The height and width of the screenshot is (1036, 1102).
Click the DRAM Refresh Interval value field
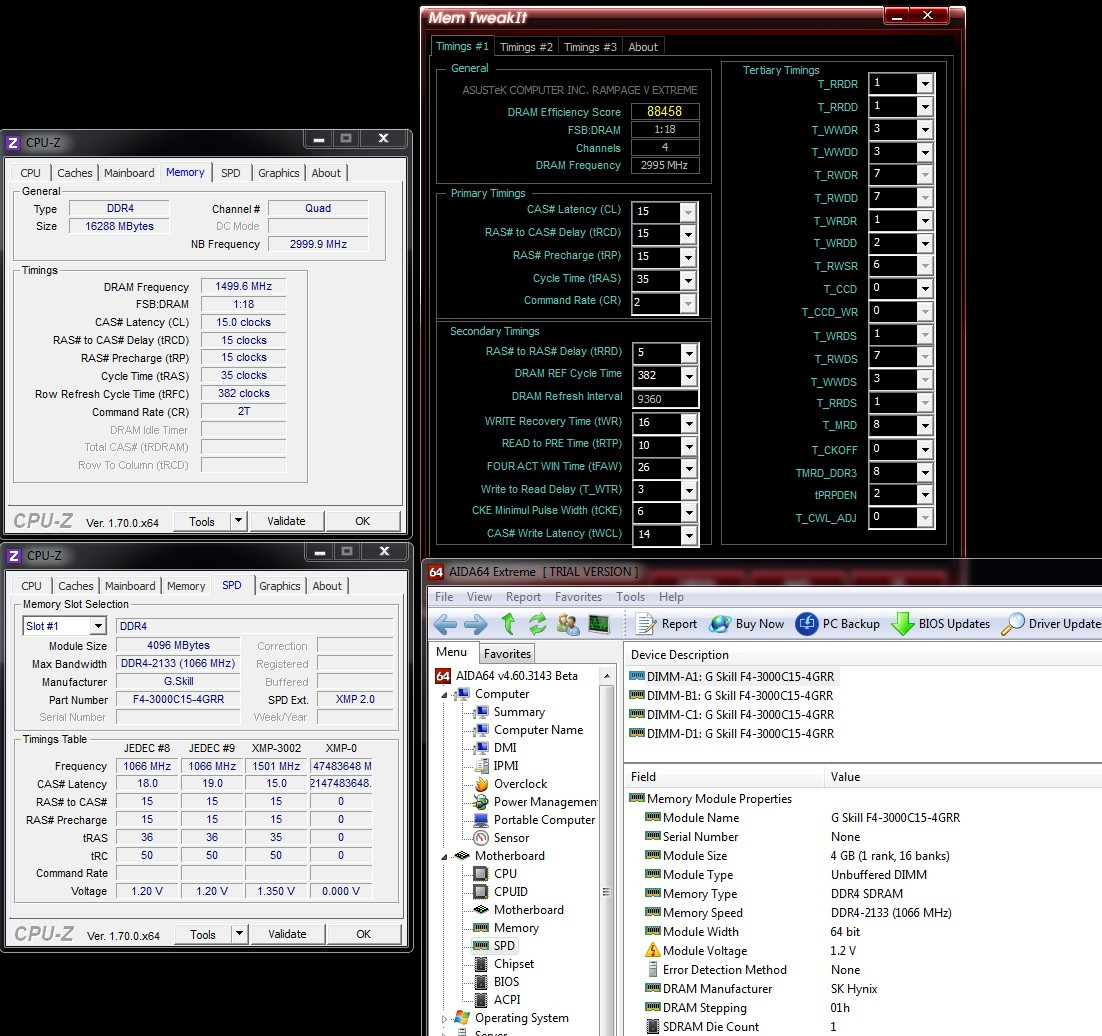666,397
